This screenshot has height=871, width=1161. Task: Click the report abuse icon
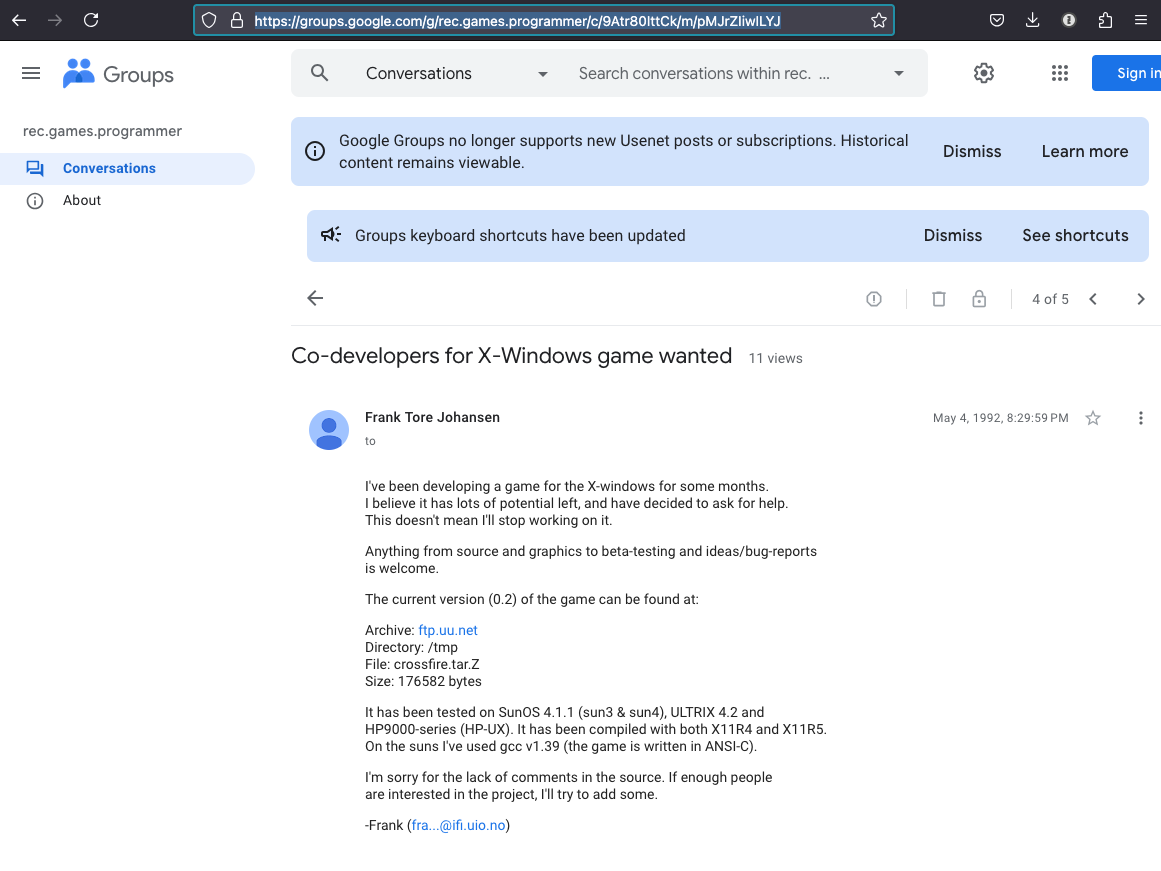(x=874, y=299)
